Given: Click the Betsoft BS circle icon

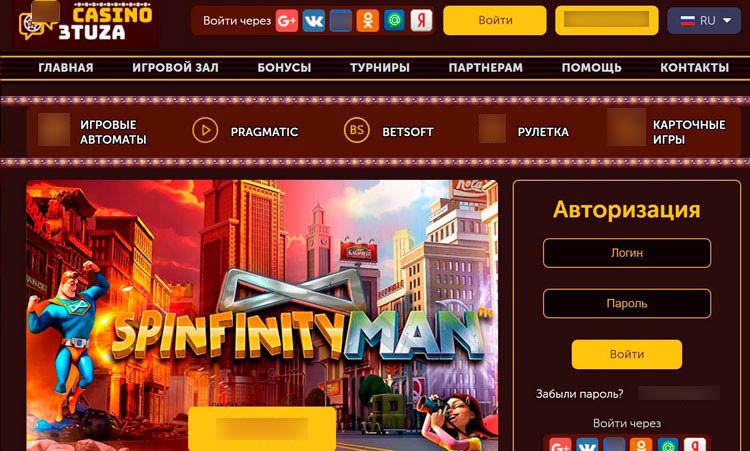Looking at the screenshot, I should 356,130.
